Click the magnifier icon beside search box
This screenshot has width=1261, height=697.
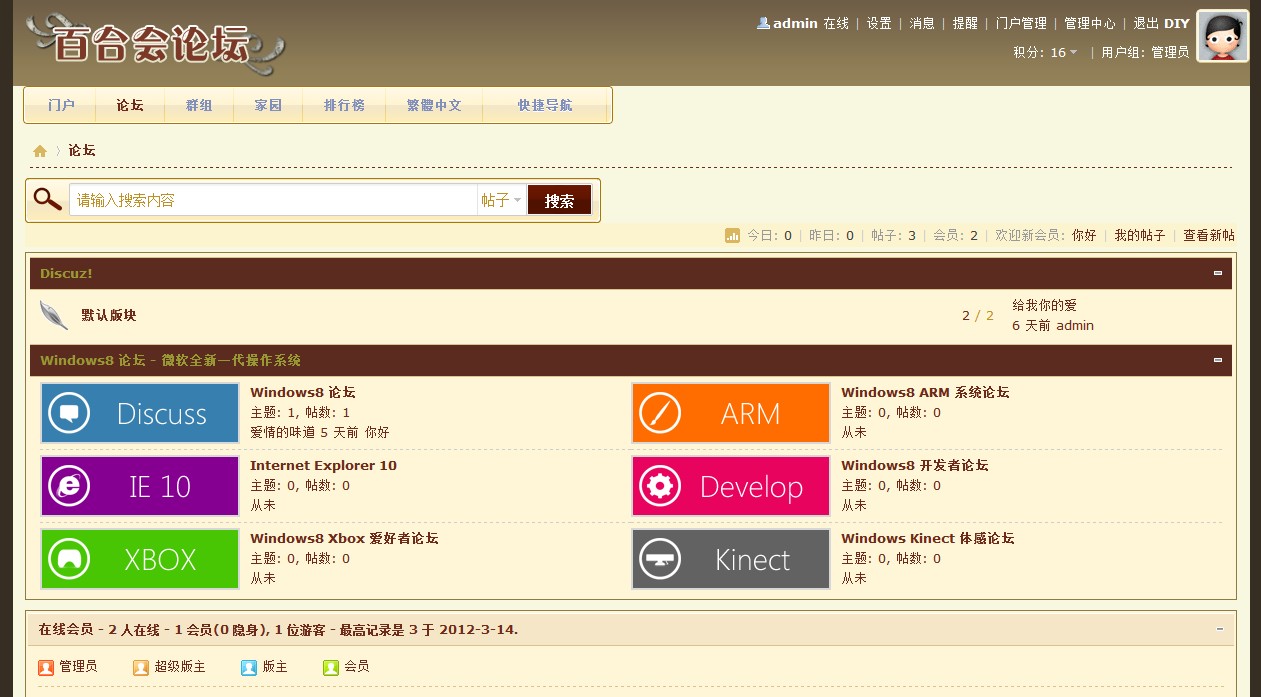[47, 199]
